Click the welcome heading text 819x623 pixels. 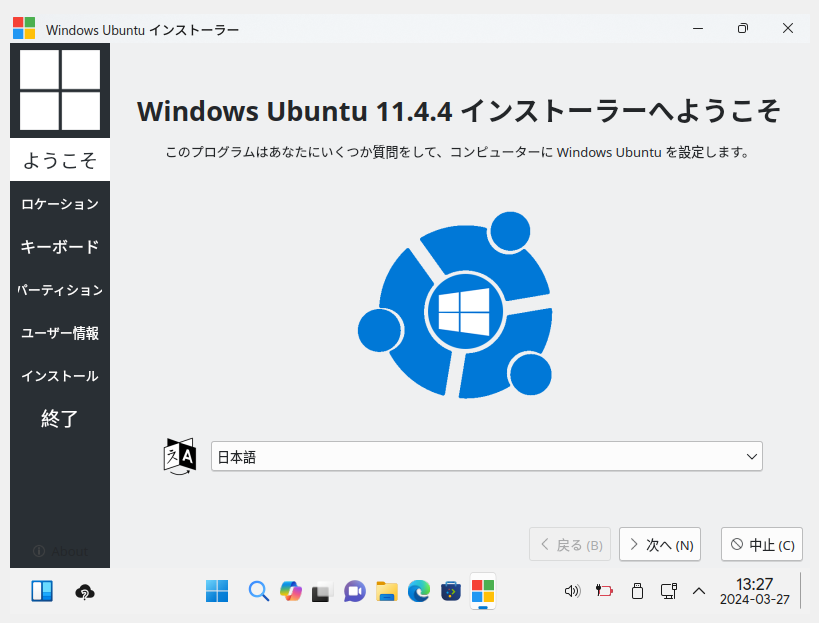point(459,111)
